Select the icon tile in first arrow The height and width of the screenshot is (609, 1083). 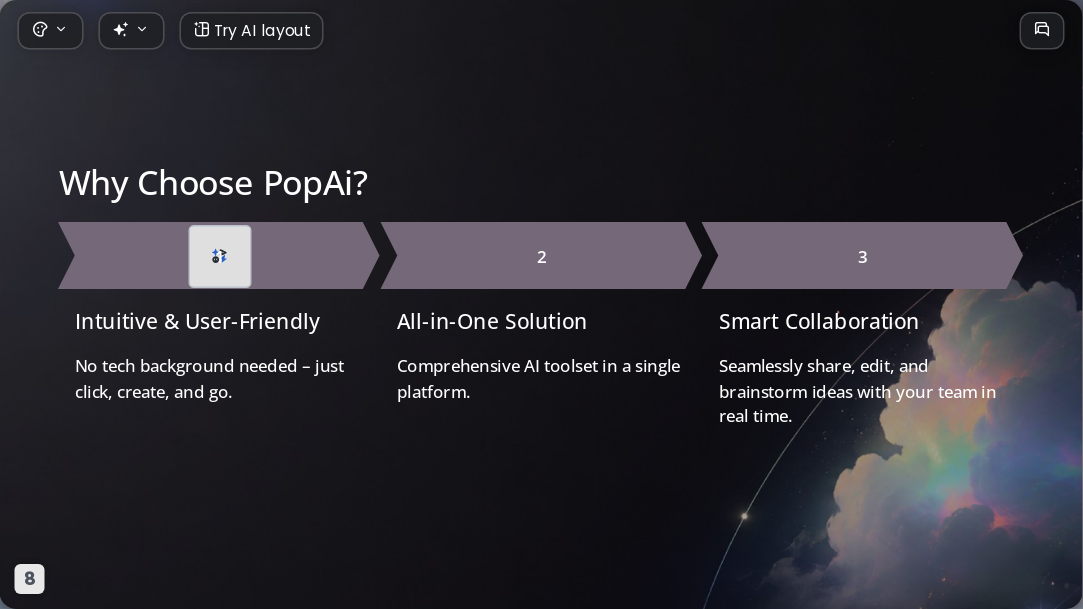point(220,256)
